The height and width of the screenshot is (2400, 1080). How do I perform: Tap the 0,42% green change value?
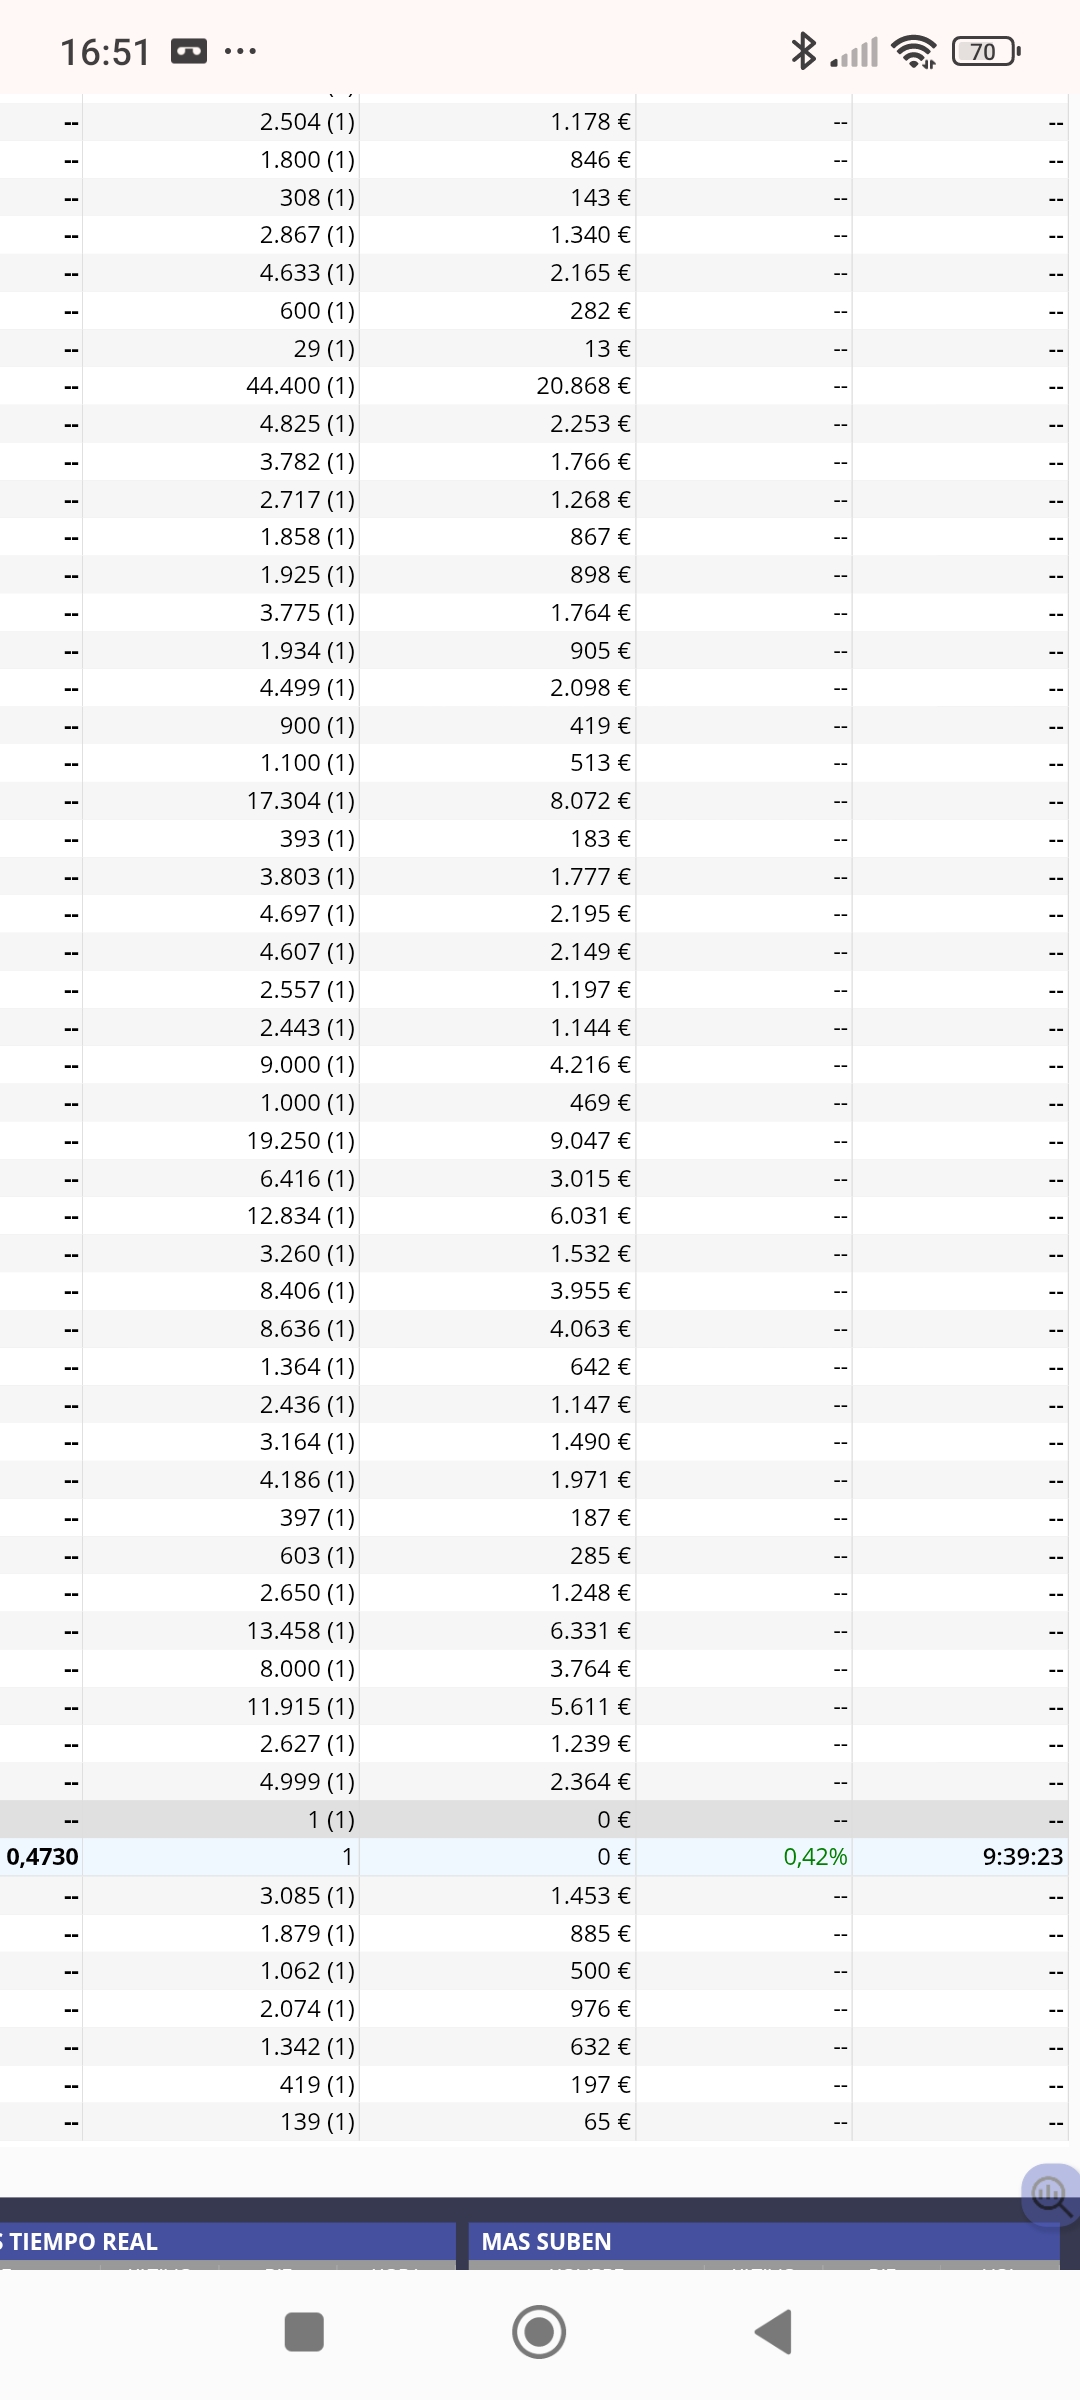pyautogui.click(x=815, y=1857)
